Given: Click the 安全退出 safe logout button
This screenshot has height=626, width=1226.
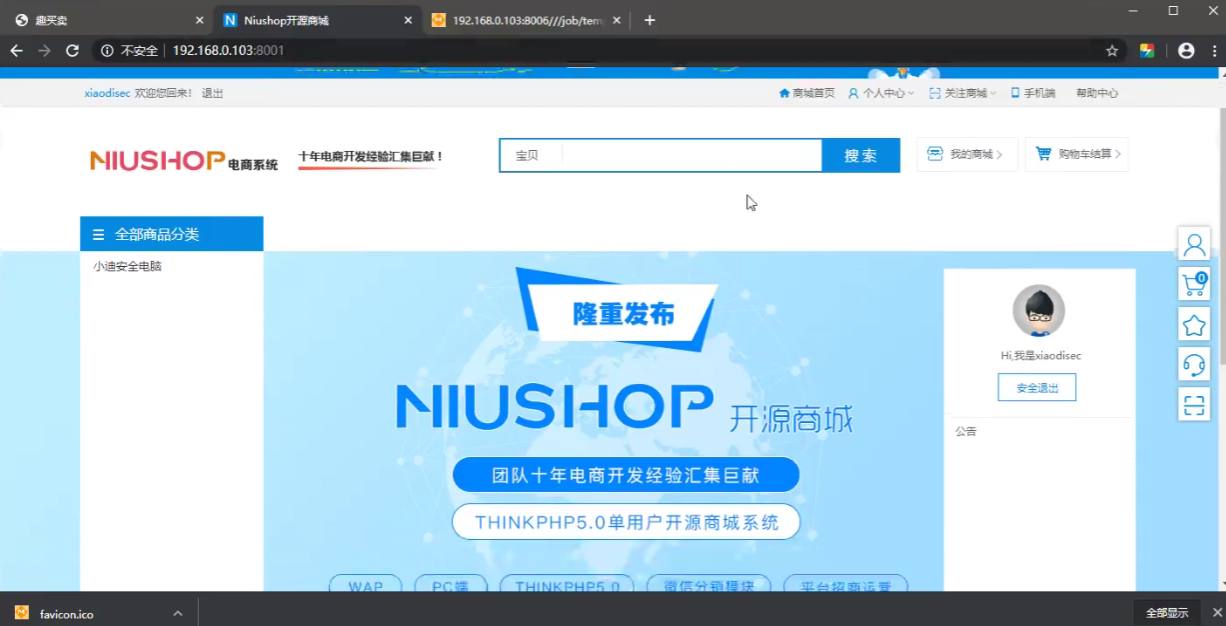Looking at the screenshot, I should click(1037, 387).
